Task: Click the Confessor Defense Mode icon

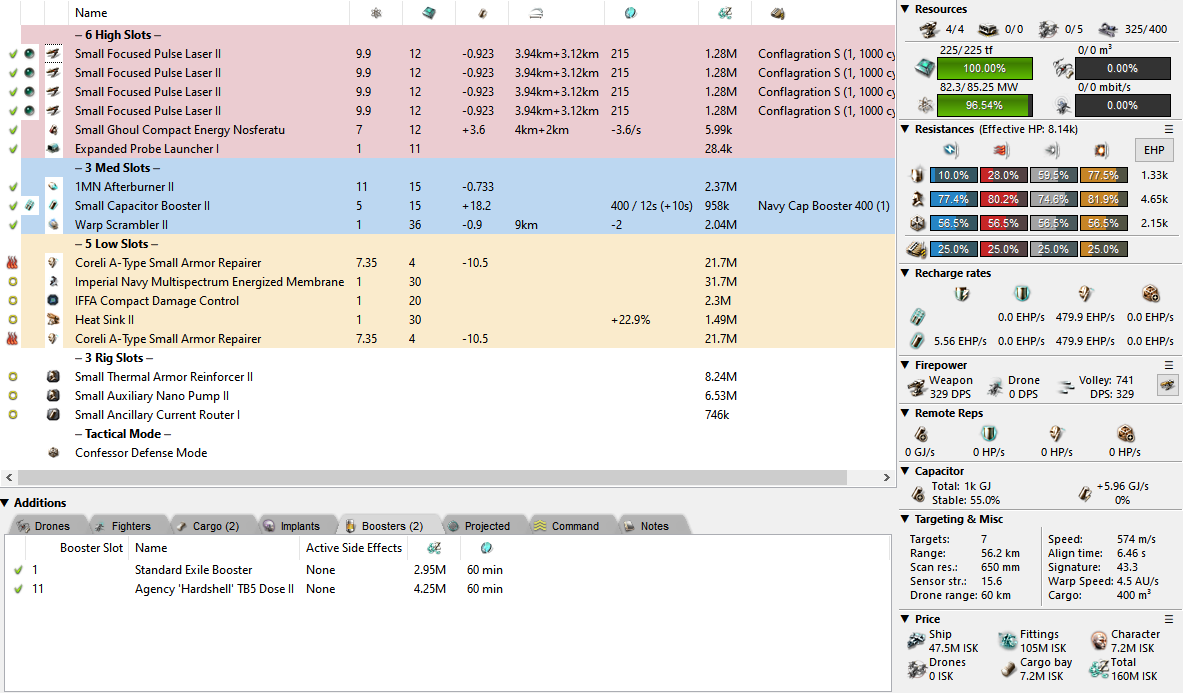Action: 53,453
